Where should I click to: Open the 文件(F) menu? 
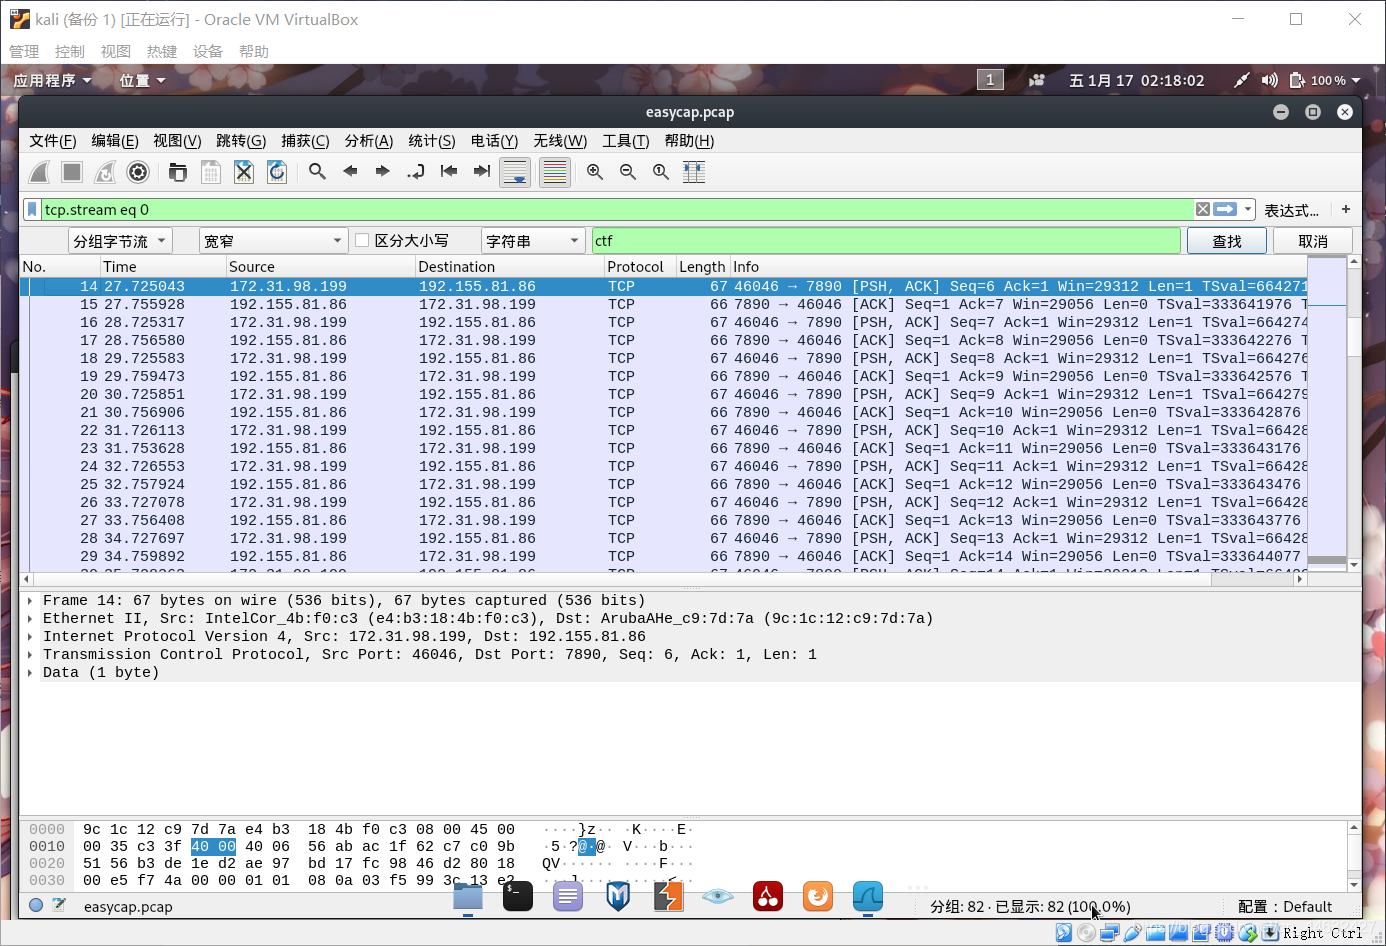point(53,141)
